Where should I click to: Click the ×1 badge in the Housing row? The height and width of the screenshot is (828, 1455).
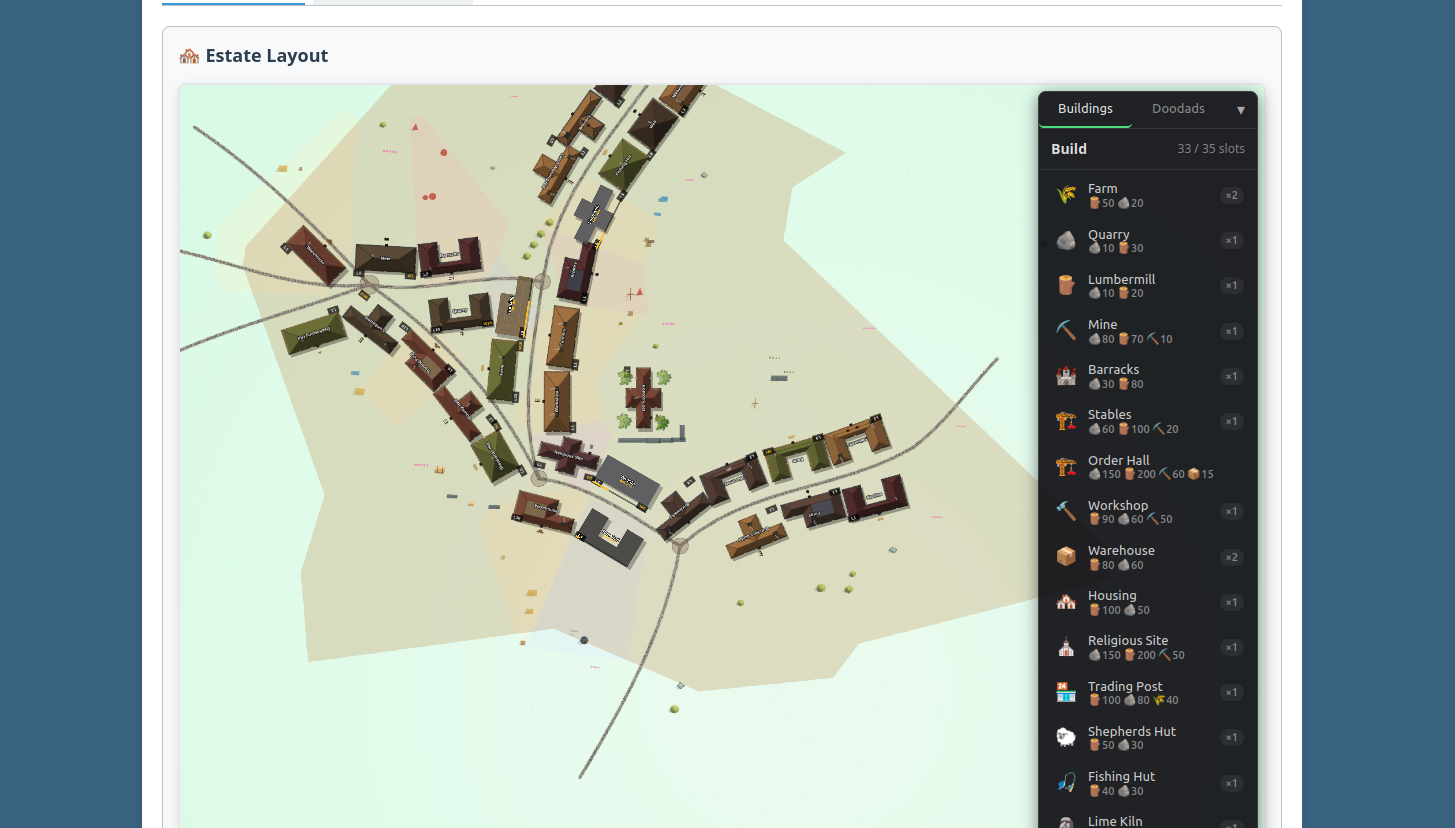click(x=1232, y=602)
